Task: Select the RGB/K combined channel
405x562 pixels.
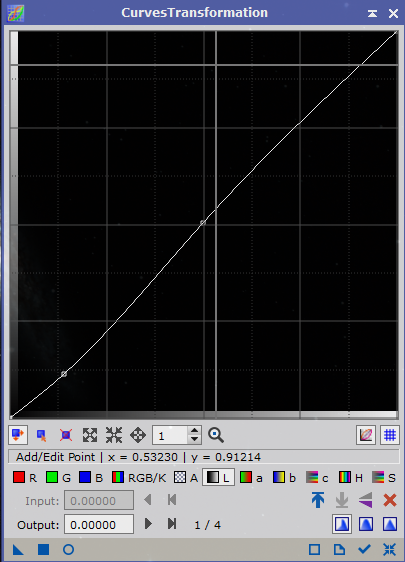Action: point(139,478)
